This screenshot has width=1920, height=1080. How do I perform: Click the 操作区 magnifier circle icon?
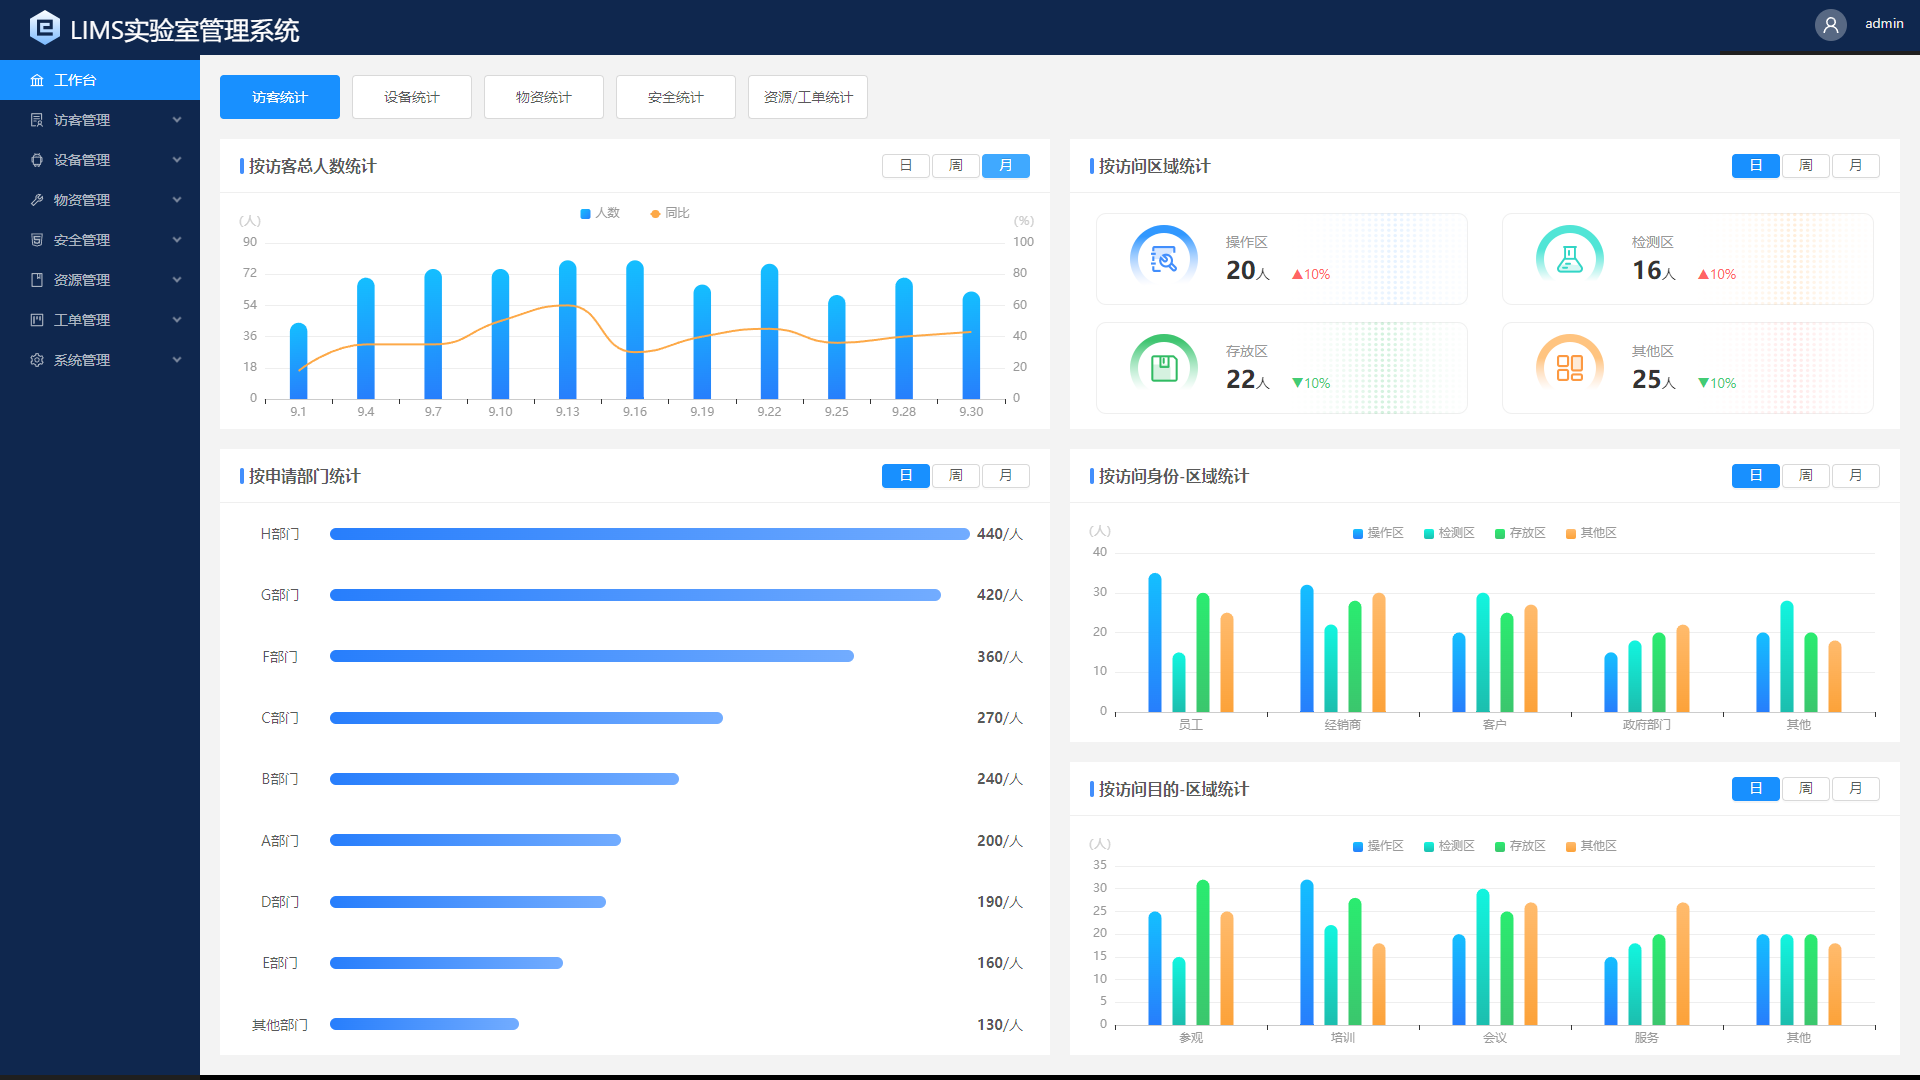[x=1163, y=259]
